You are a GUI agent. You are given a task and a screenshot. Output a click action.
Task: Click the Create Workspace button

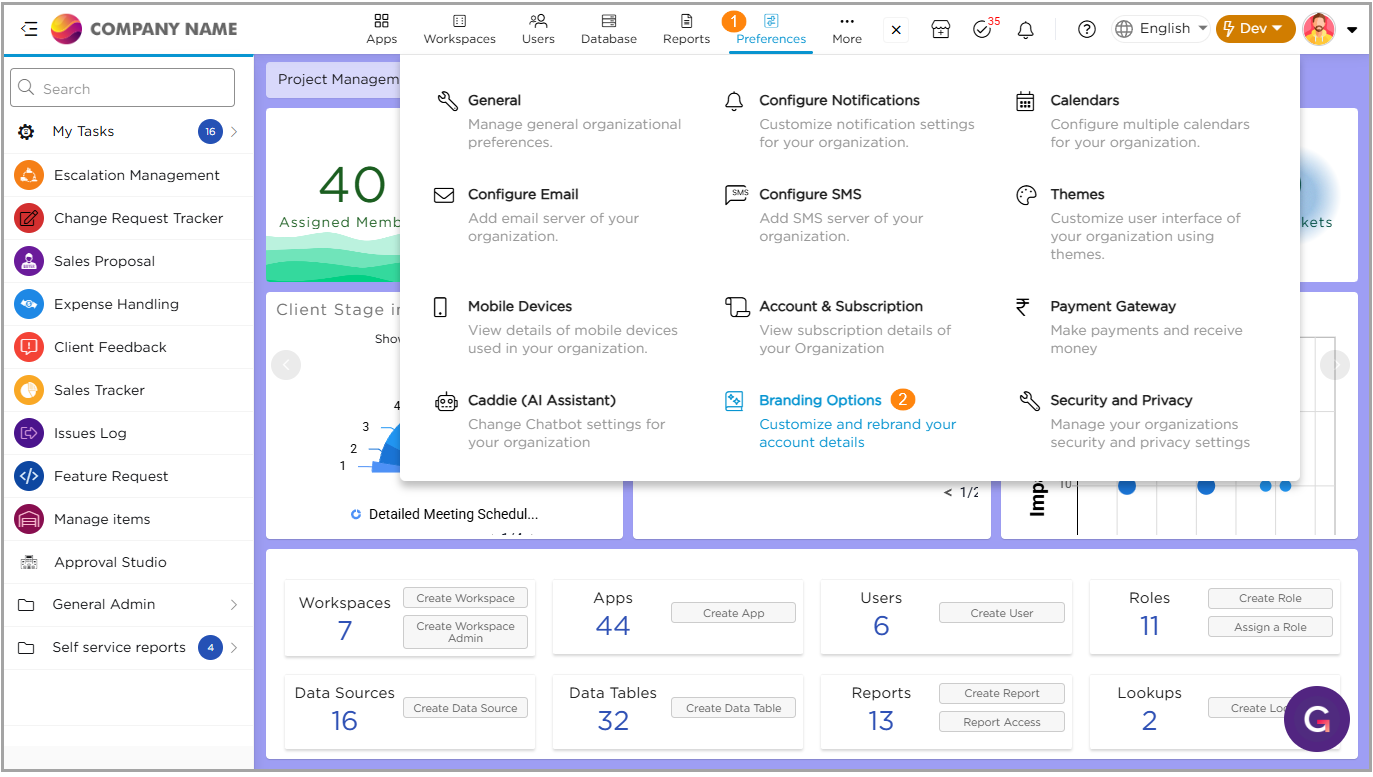coord(465,598)
